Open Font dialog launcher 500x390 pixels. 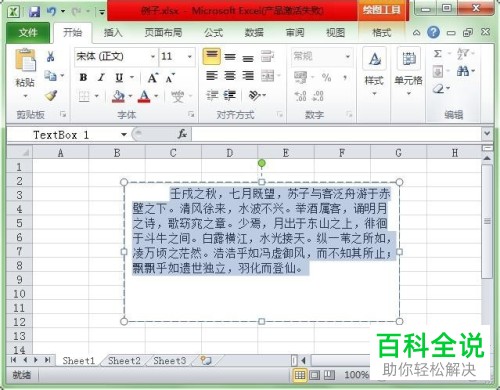[x=191, y=115]
